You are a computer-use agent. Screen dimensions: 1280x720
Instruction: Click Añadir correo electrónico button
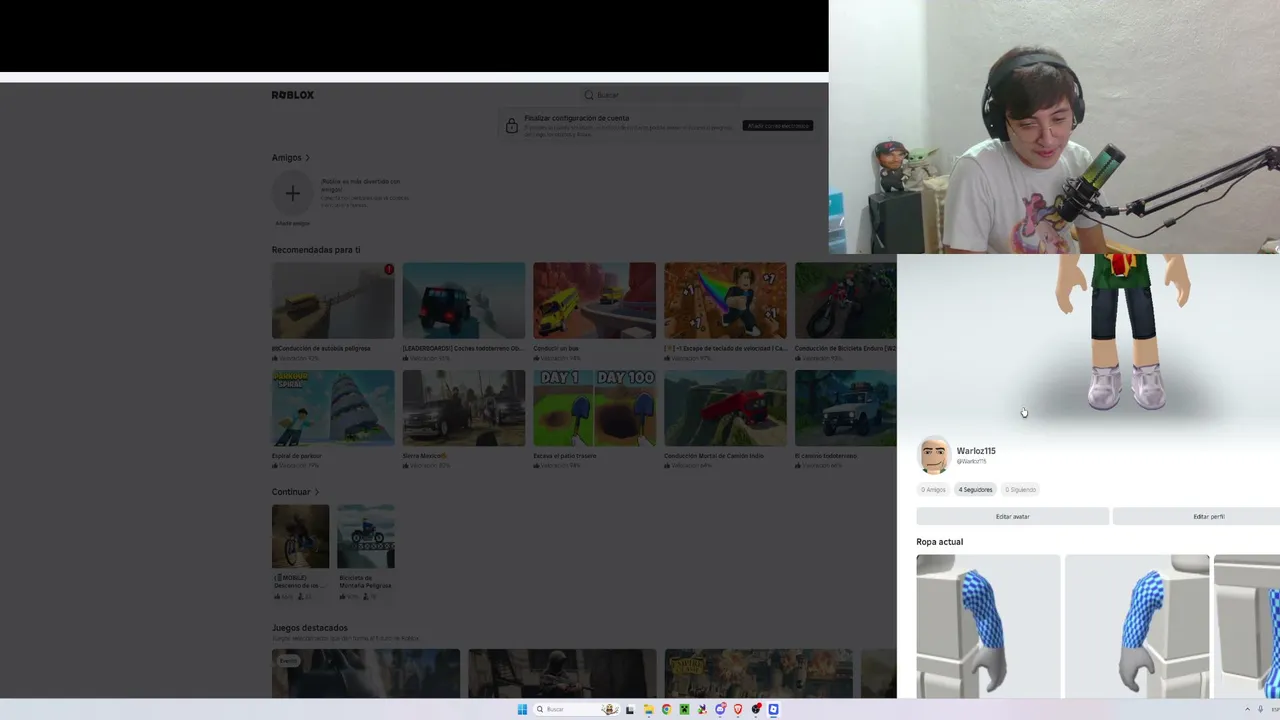click(777, 126)
